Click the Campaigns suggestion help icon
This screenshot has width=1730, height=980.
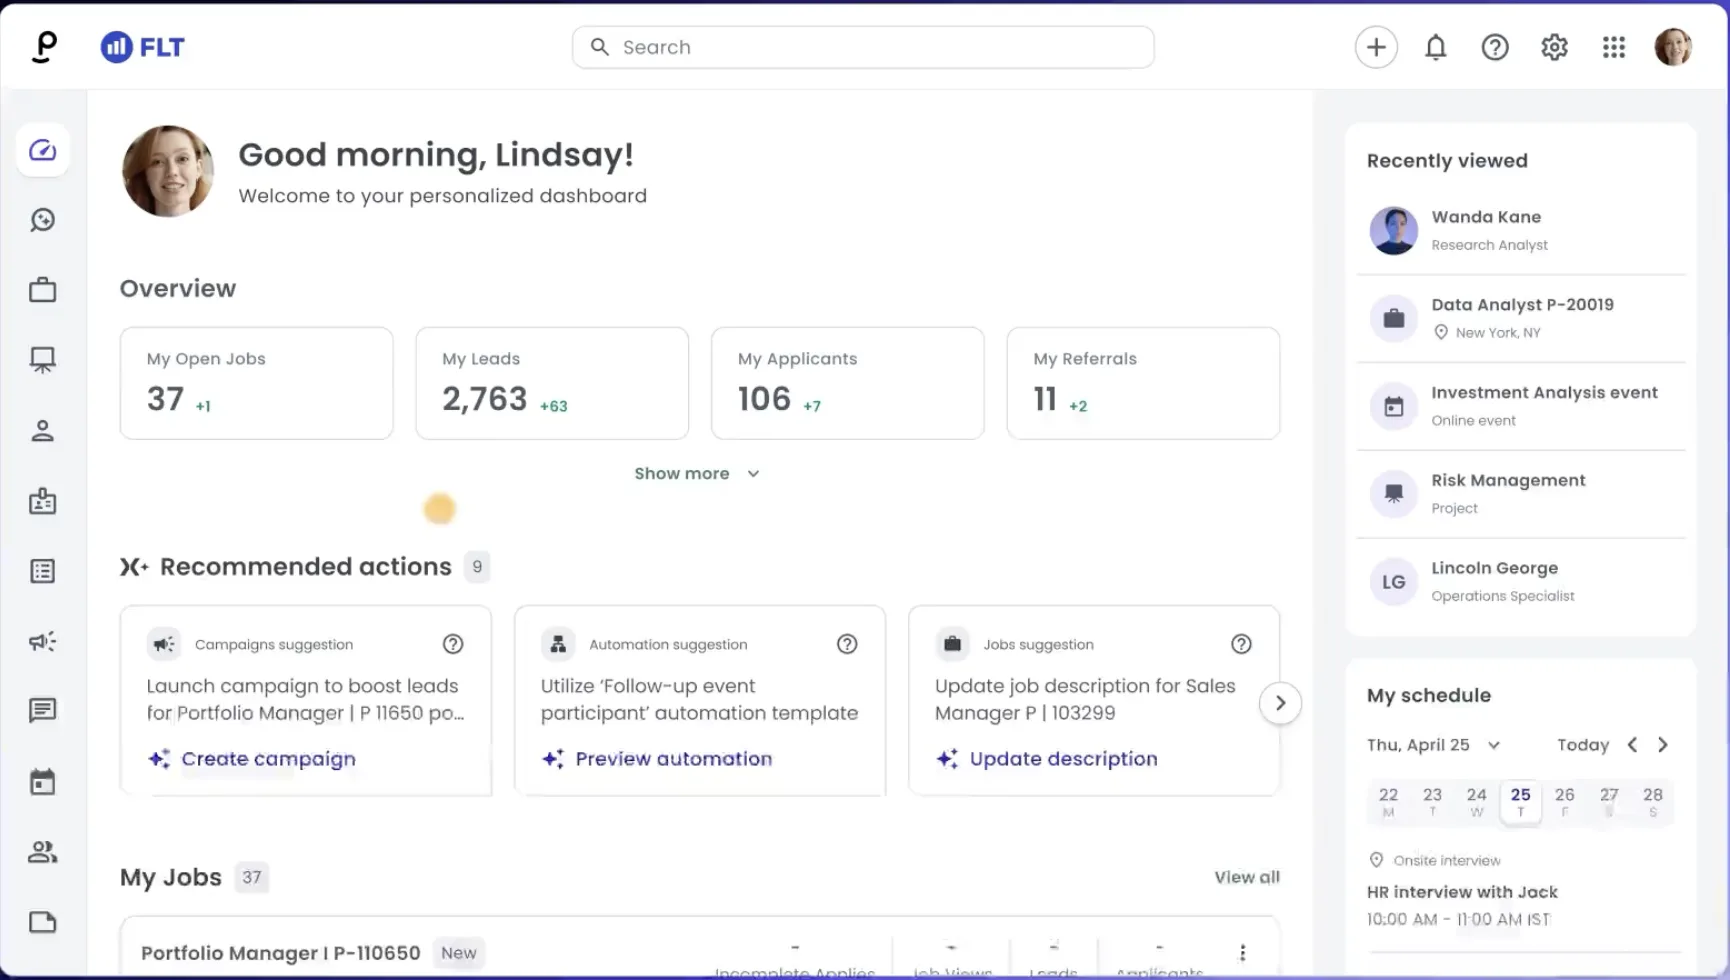point(453,644)
